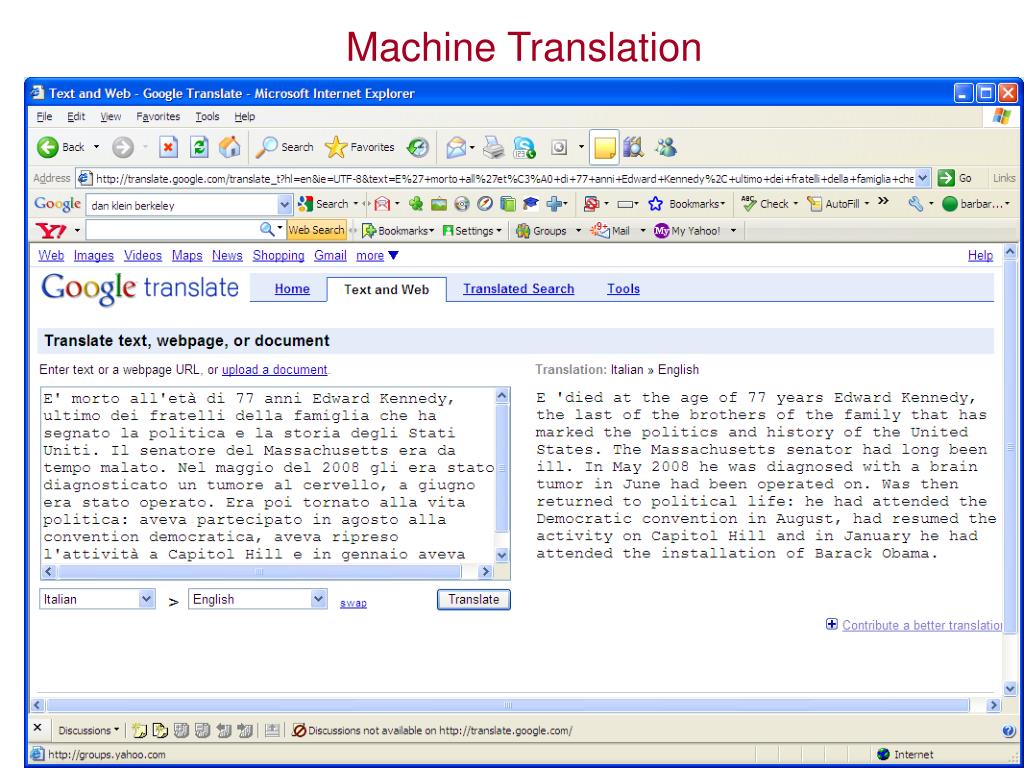Open the Gmail link
The image size is (1024, 768).
tap(330, 256)
